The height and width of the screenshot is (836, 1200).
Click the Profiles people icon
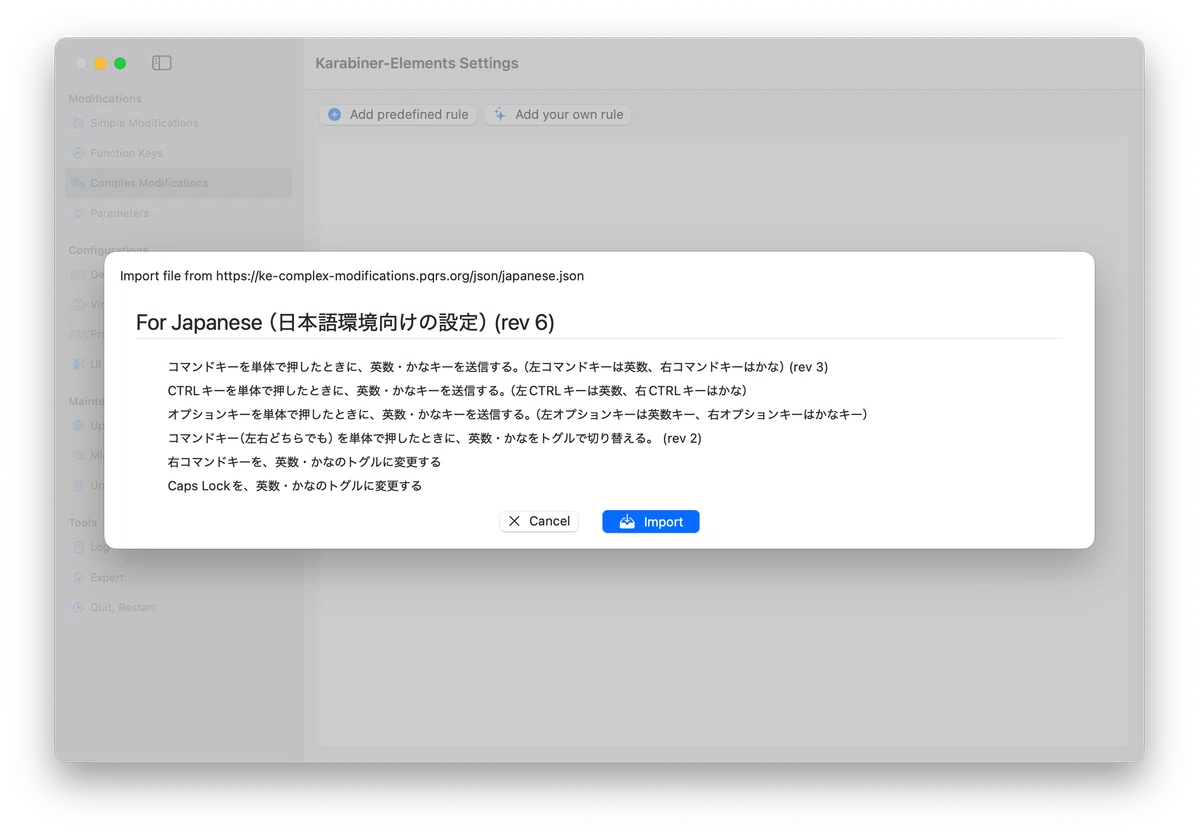(x=78, y=334)
